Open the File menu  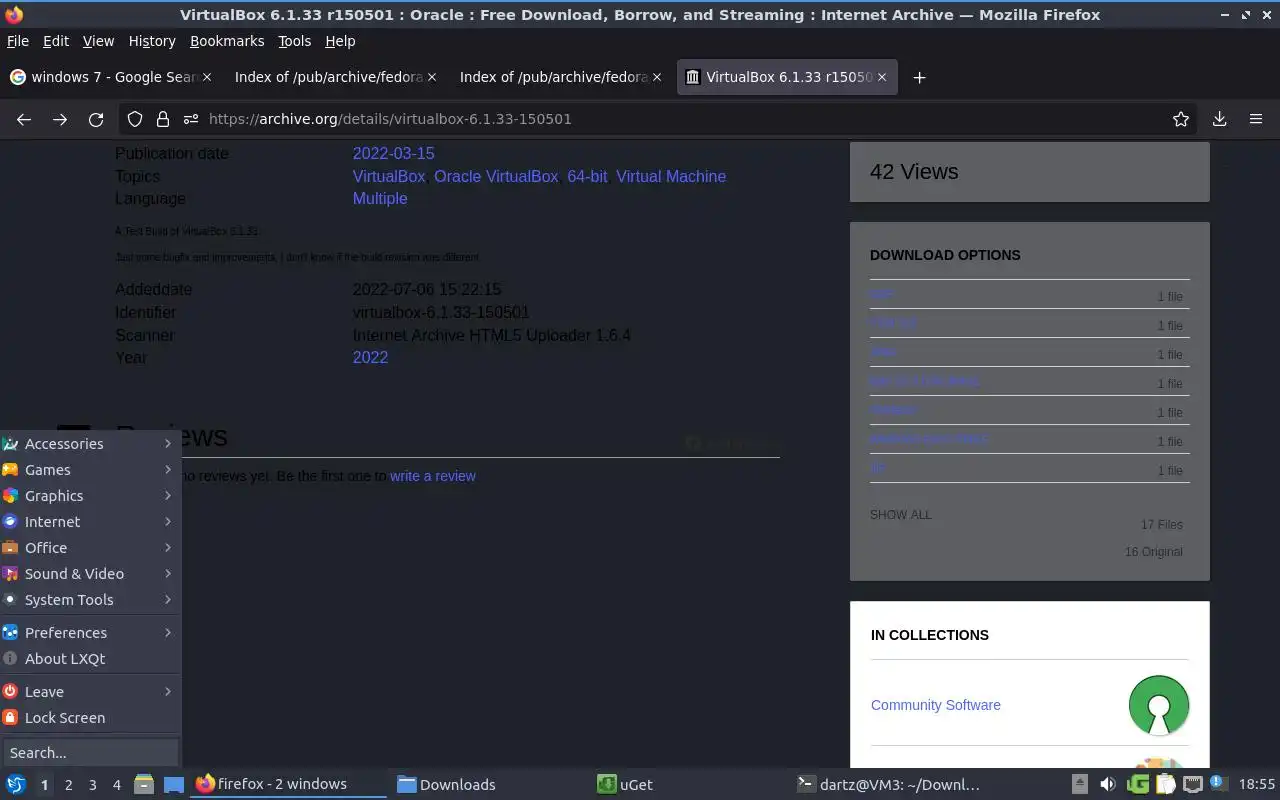(18, 41)
